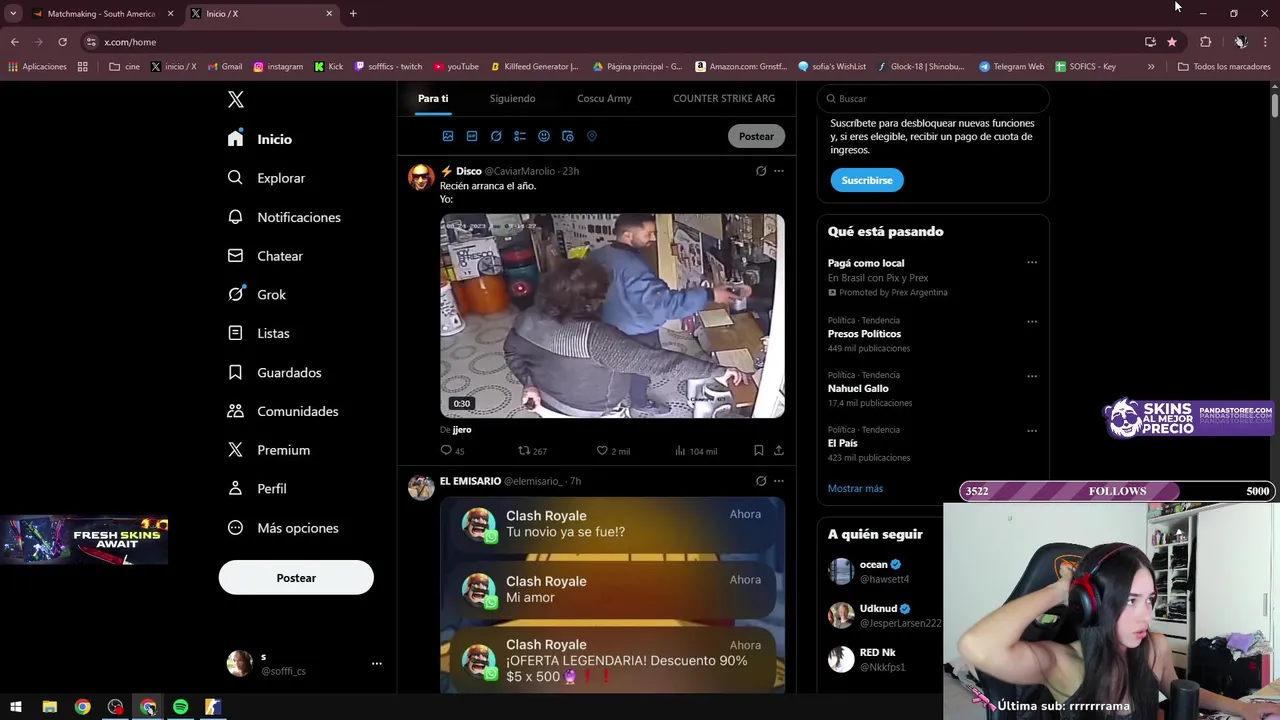Open the El País trend

(842, 443)
